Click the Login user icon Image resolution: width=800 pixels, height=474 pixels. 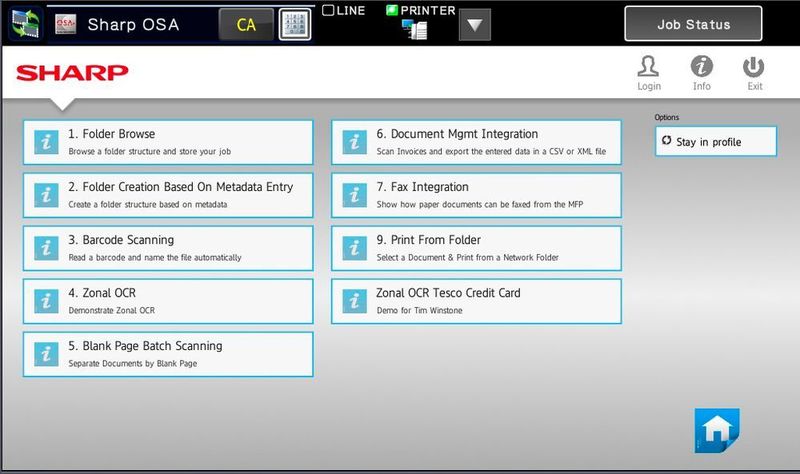coord(648,67)
